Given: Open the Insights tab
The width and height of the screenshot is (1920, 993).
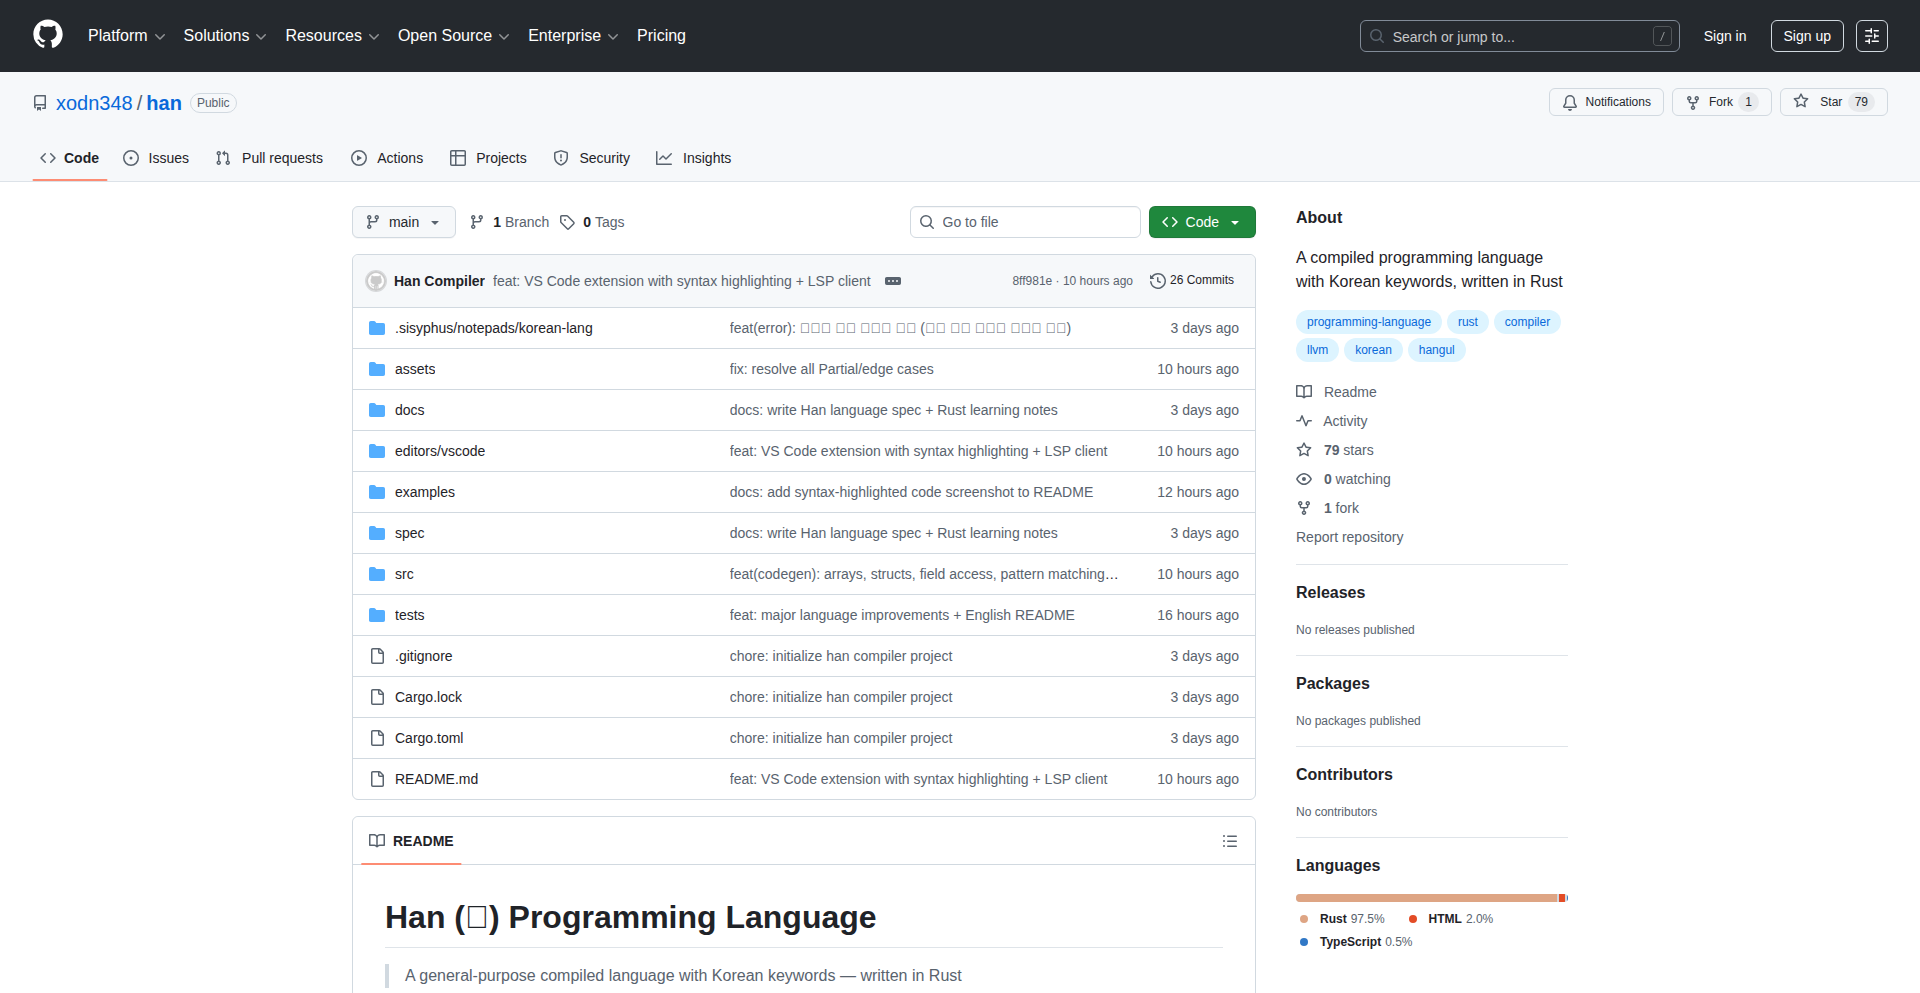Looking at the screenshot, I should pyautogui.click(x=694, y=158).
